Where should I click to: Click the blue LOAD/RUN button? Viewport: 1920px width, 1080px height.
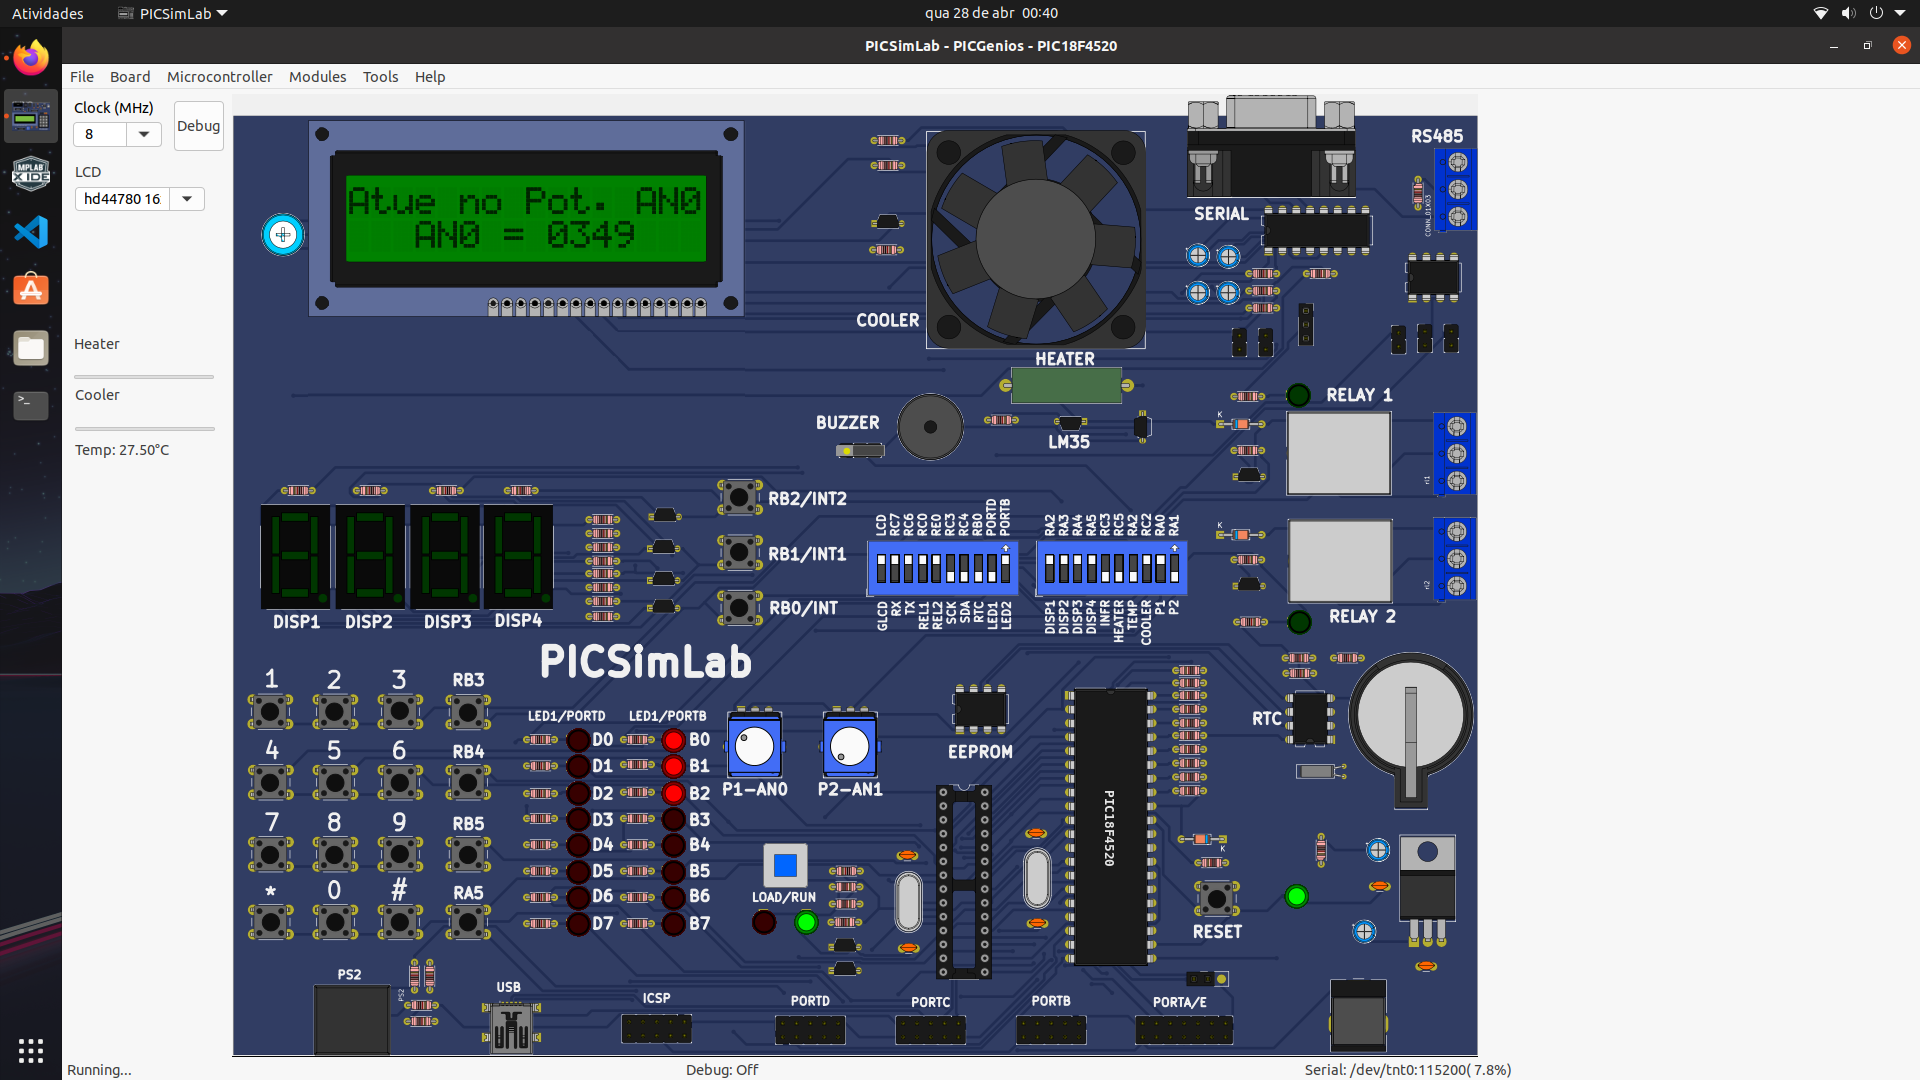tap(785, 865)
